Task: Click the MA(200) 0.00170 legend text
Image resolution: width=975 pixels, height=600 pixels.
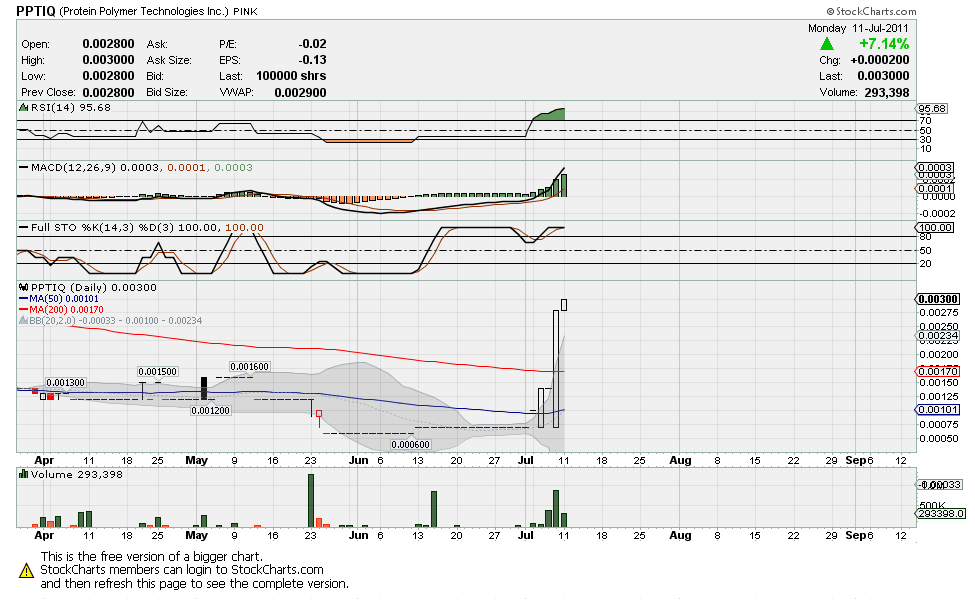Action: click(x=67, y=310)
